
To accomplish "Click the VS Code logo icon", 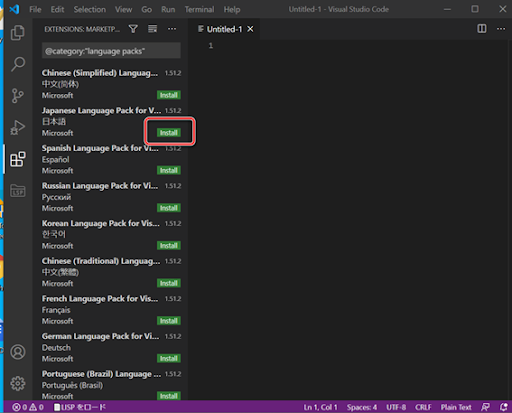I will click(14, 9).
